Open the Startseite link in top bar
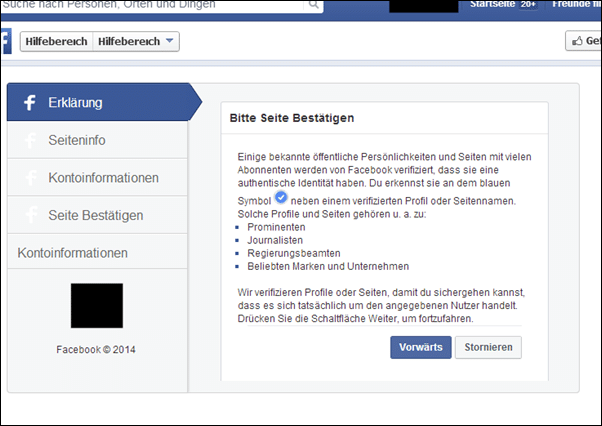 pos(492,4)
